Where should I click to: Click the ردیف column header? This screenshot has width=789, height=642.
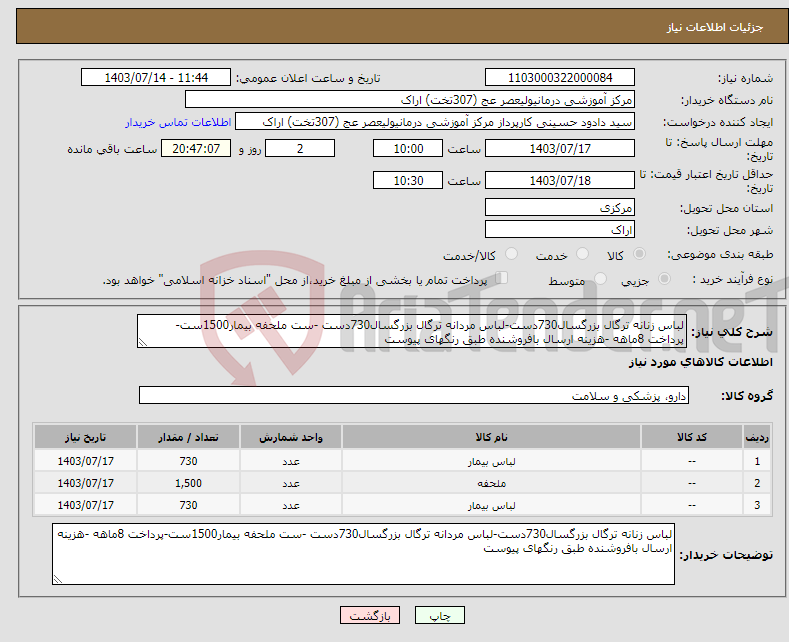(x=756, y=437)
